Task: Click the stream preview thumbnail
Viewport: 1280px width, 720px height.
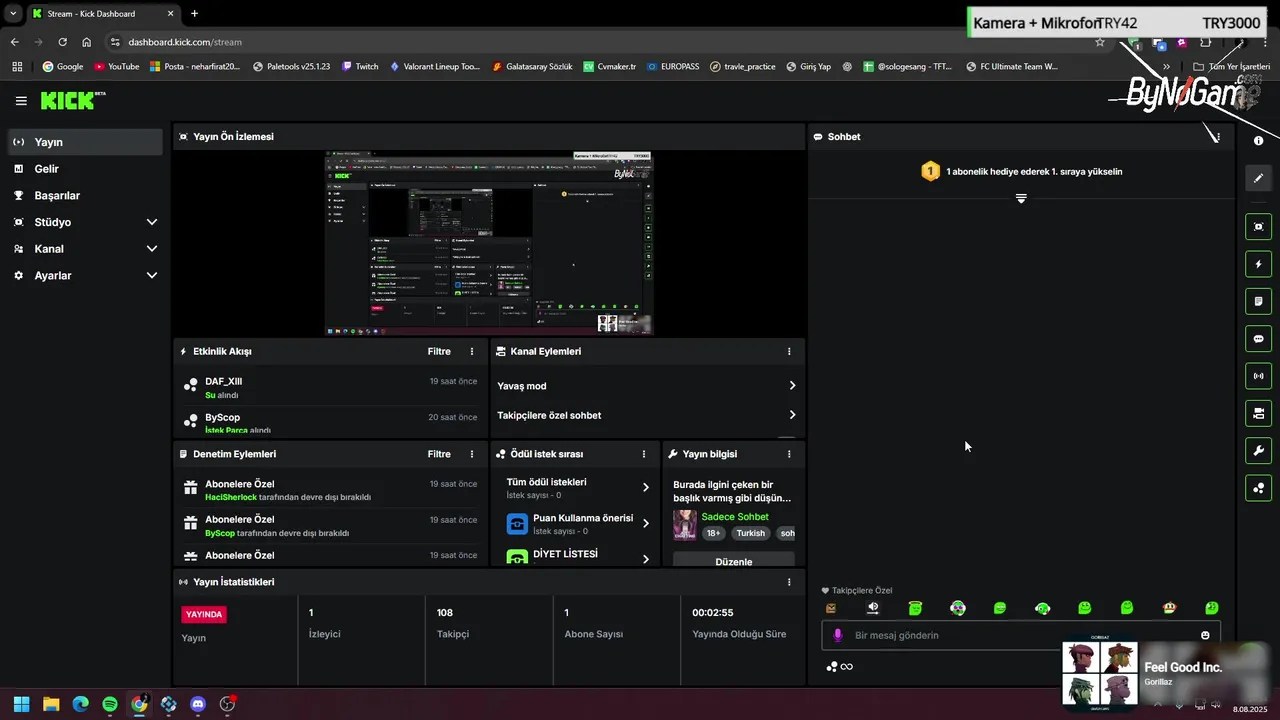Action: [488, 243]
